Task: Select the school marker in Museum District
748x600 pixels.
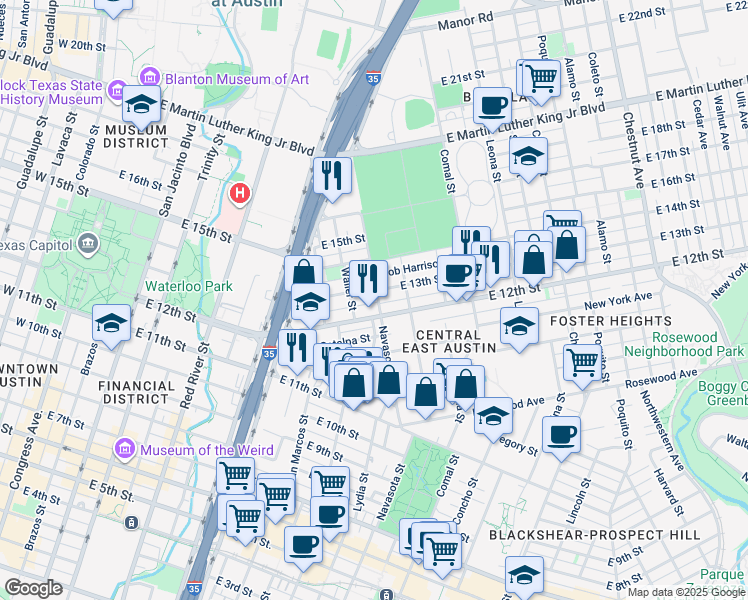Action: click(144, 105)
